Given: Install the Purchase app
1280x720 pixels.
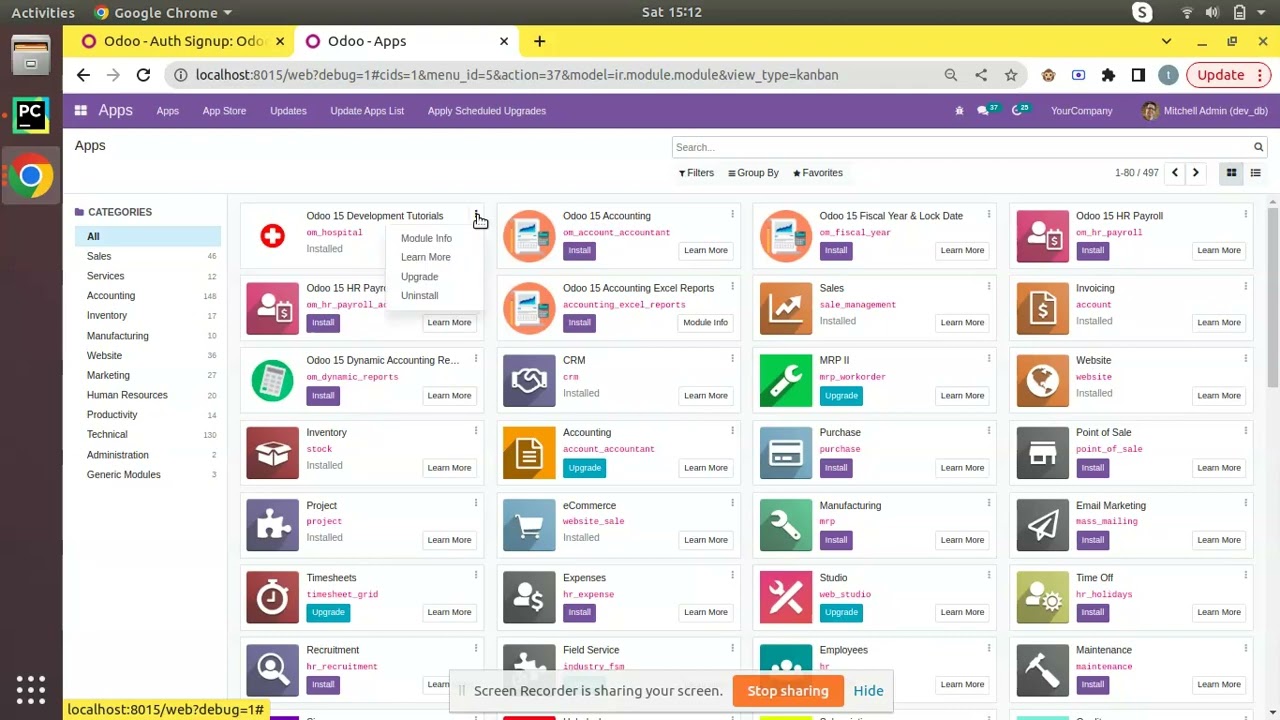Looking at the screenshot, I should (836, 467).
